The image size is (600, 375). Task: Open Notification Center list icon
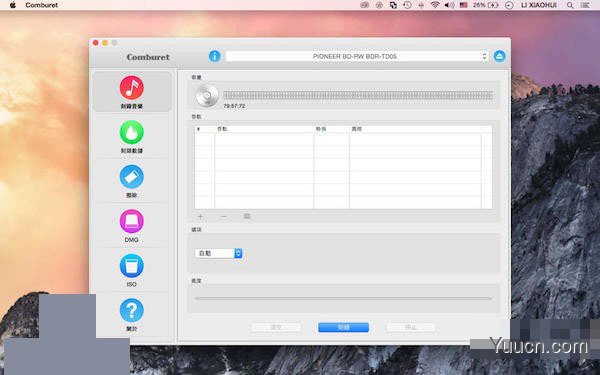point(585,5)
